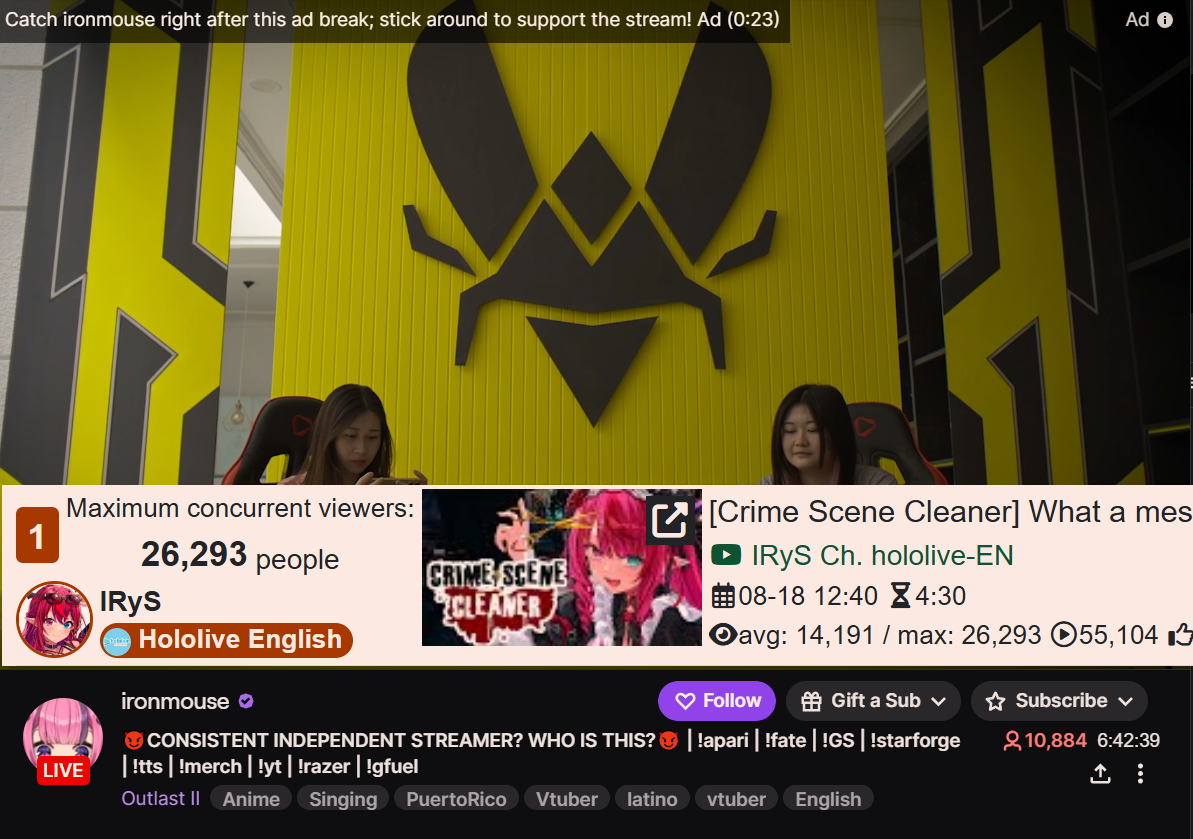Viewport: 1193px width, 839px height.
Task: Click ironmouse's verified badge
Action: tap(246, 701)
